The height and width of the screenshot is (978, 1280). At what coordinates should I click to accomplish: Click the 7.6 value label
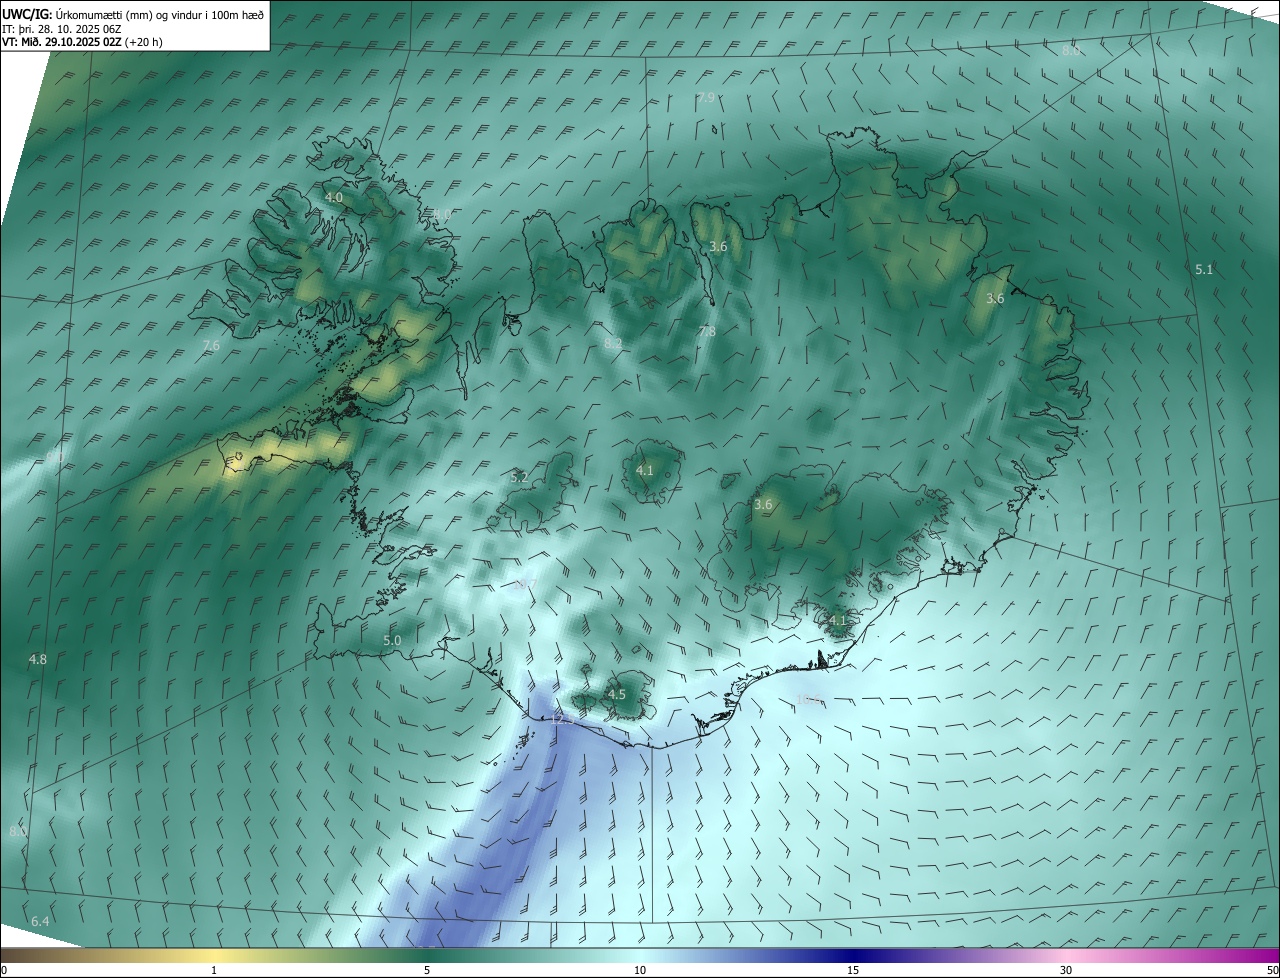(211, 346)
